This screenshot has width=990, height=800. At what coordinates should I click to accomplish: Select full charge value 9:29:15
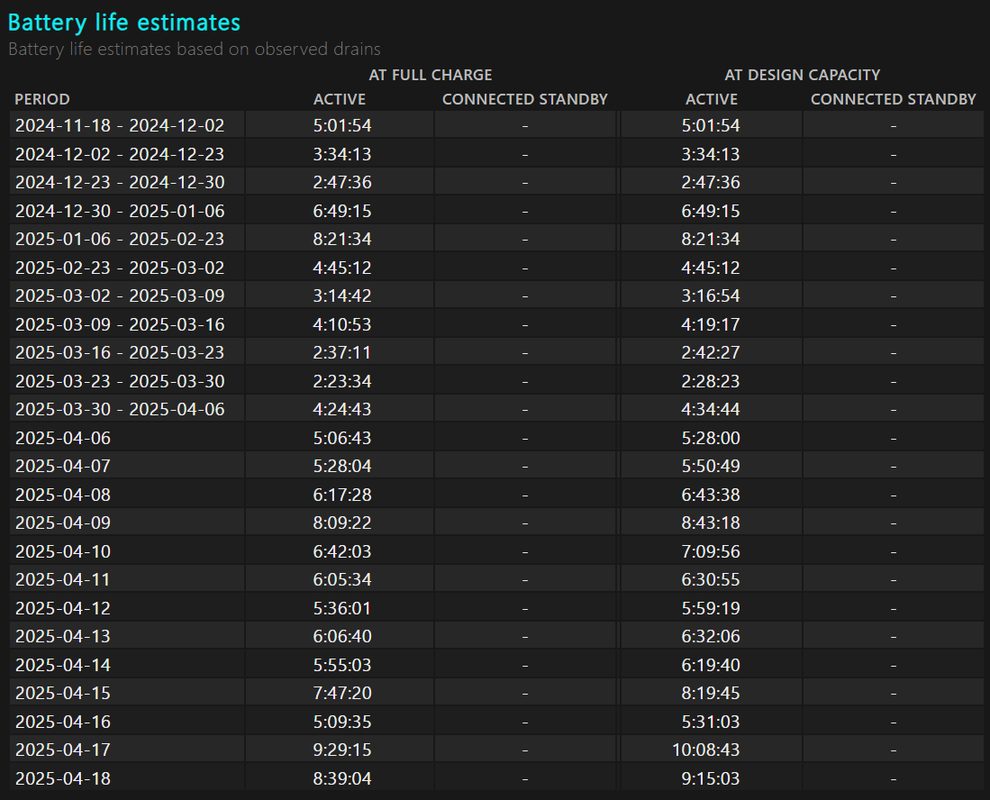tap(342, 750)
